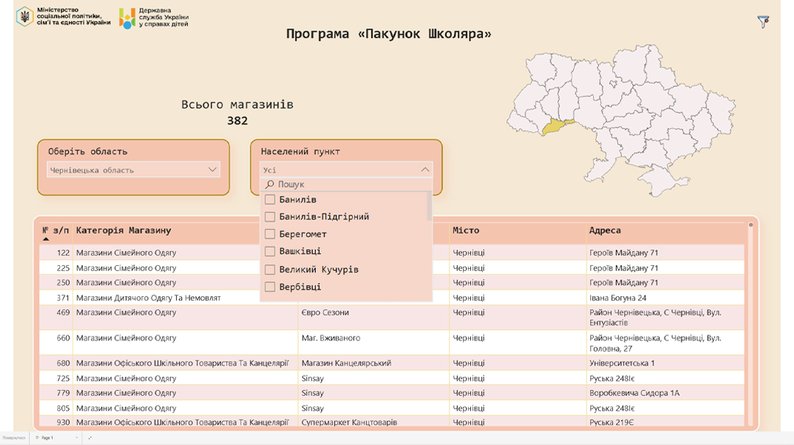The image size is (794, 445).
Task: Sort by Адреса column header
Action: tap(604, 230)
